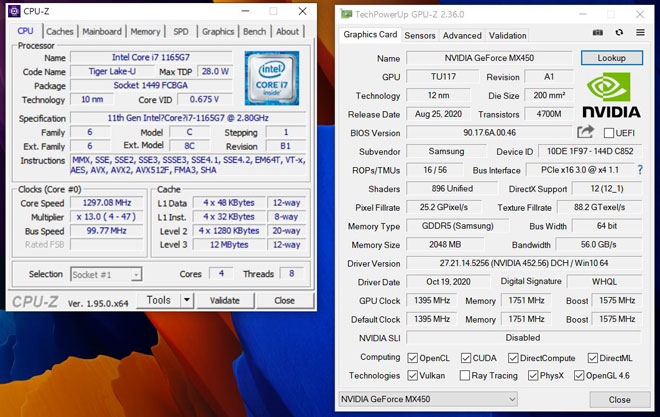
Task: Click the BIOS Version field 90.17.6A.00.46
Action: pos(489,133)
